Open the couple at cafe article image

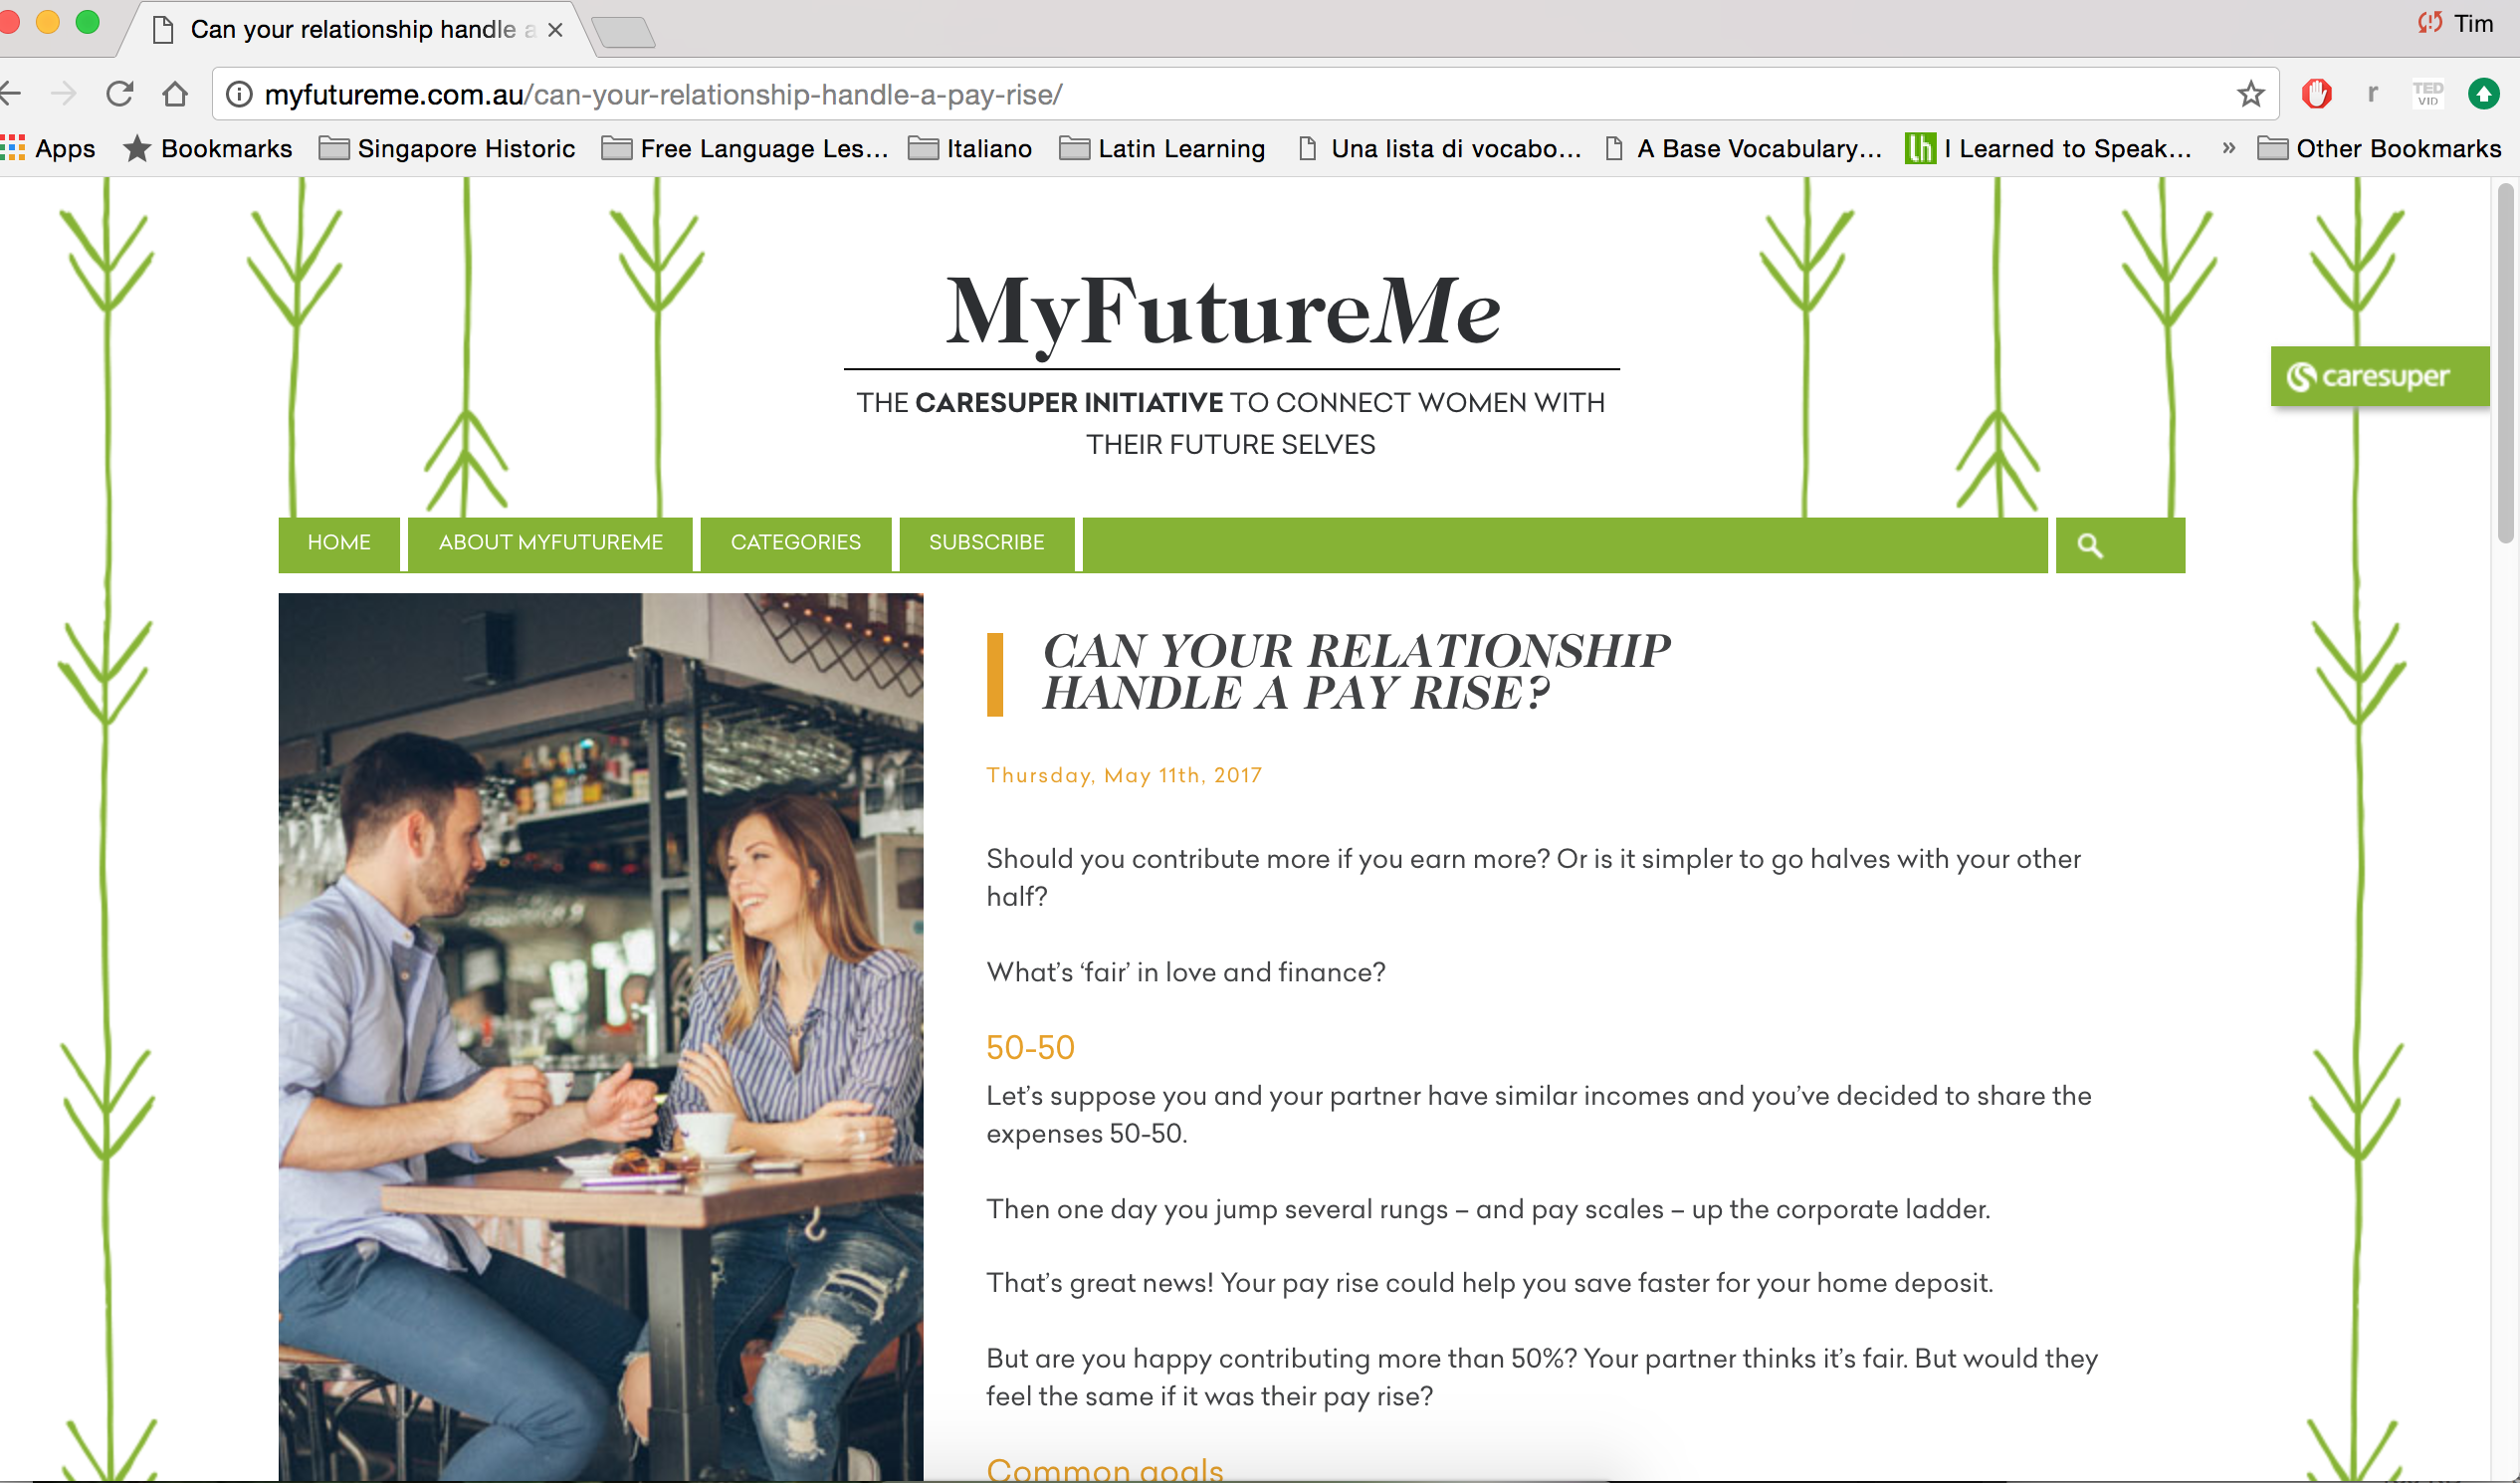pos(600,1037)
